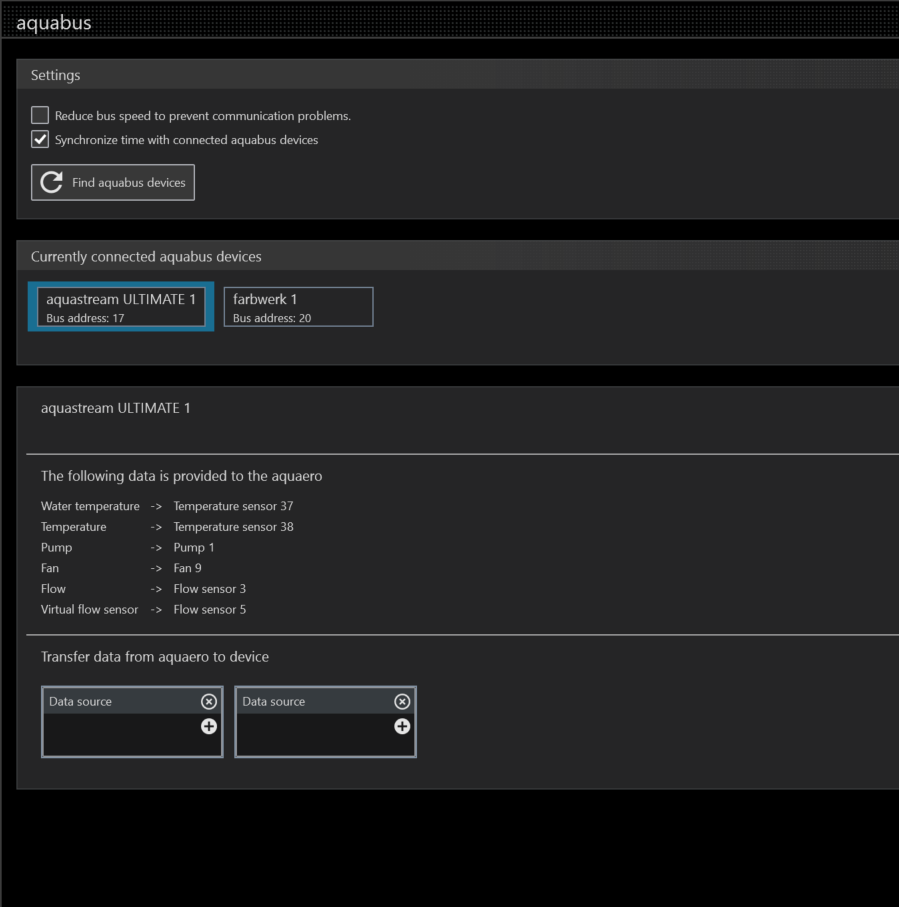Select the aquastream ULTIMATE 1 device tile
The height and width of the screenshot is (907, 899).
click(x=121, y=307)
